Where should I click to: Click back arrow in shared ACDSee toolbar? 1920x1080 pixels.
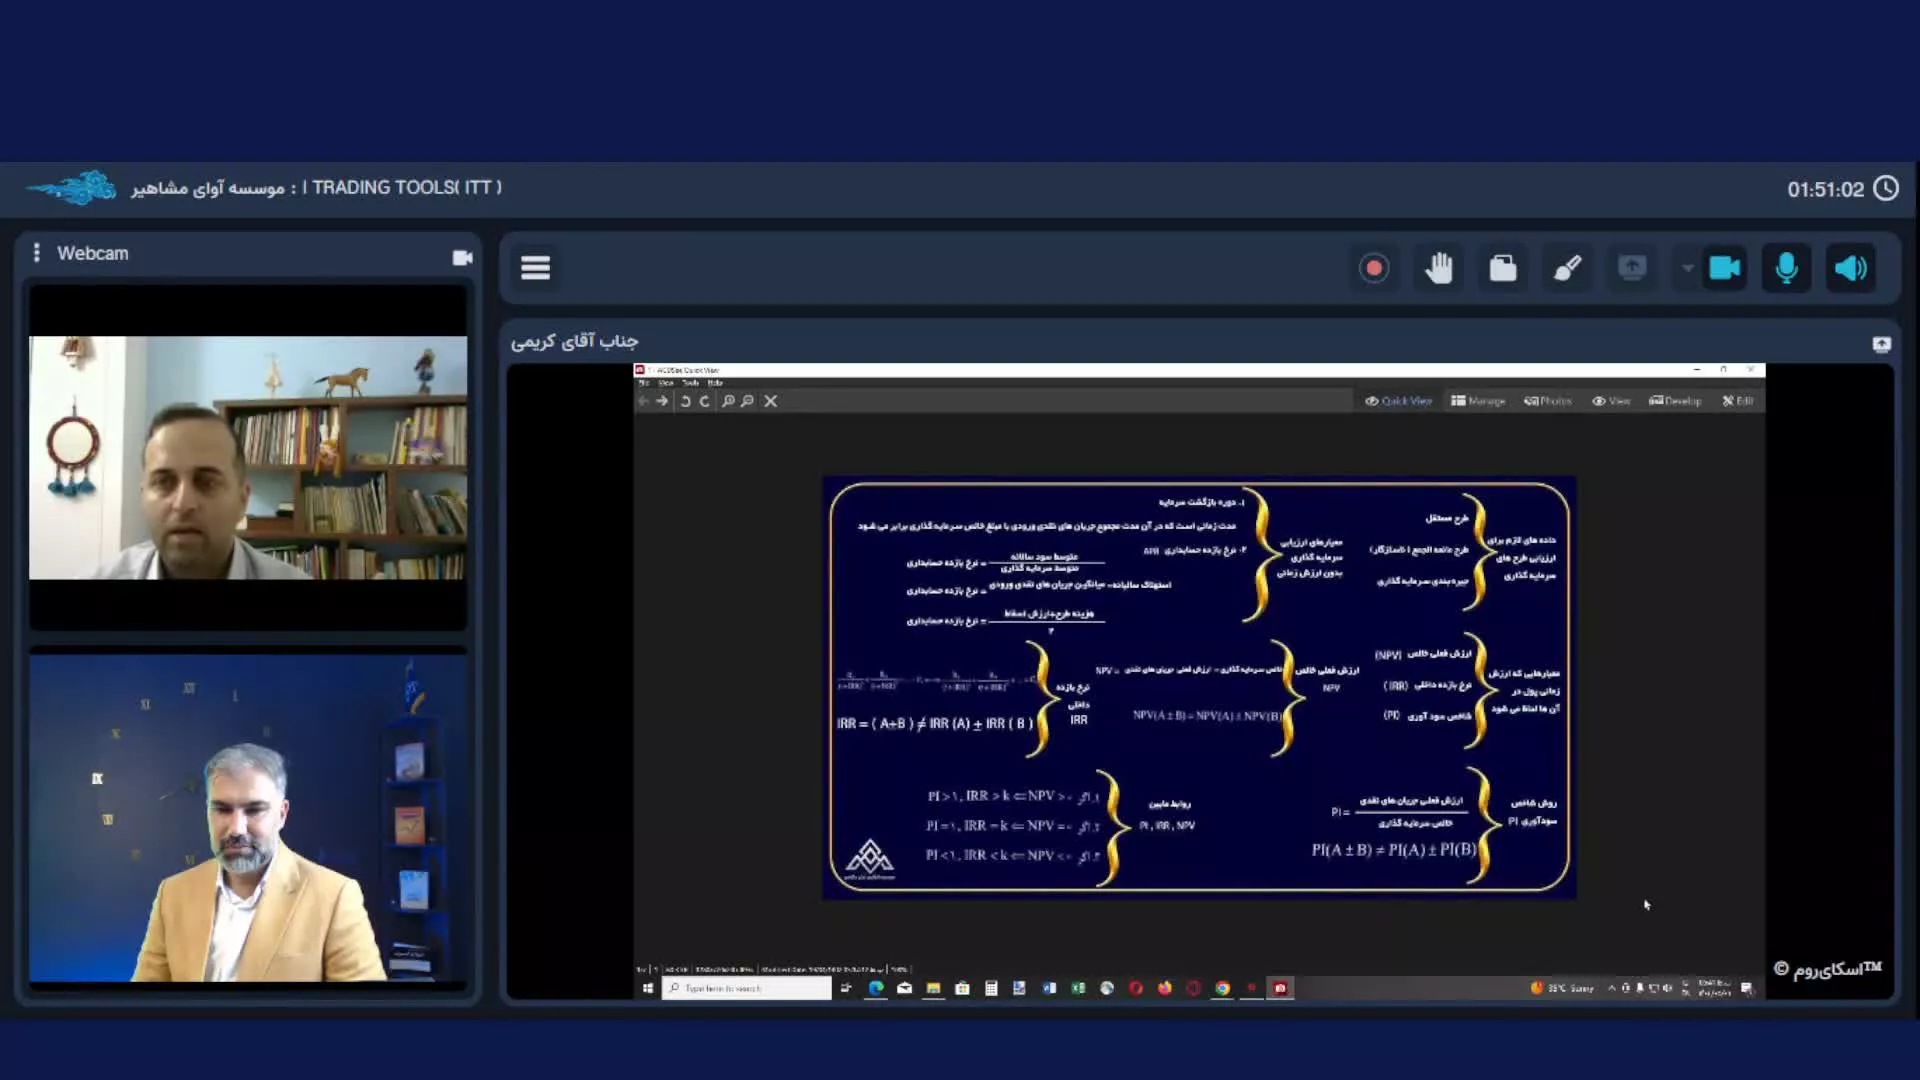tap(644, 401)
